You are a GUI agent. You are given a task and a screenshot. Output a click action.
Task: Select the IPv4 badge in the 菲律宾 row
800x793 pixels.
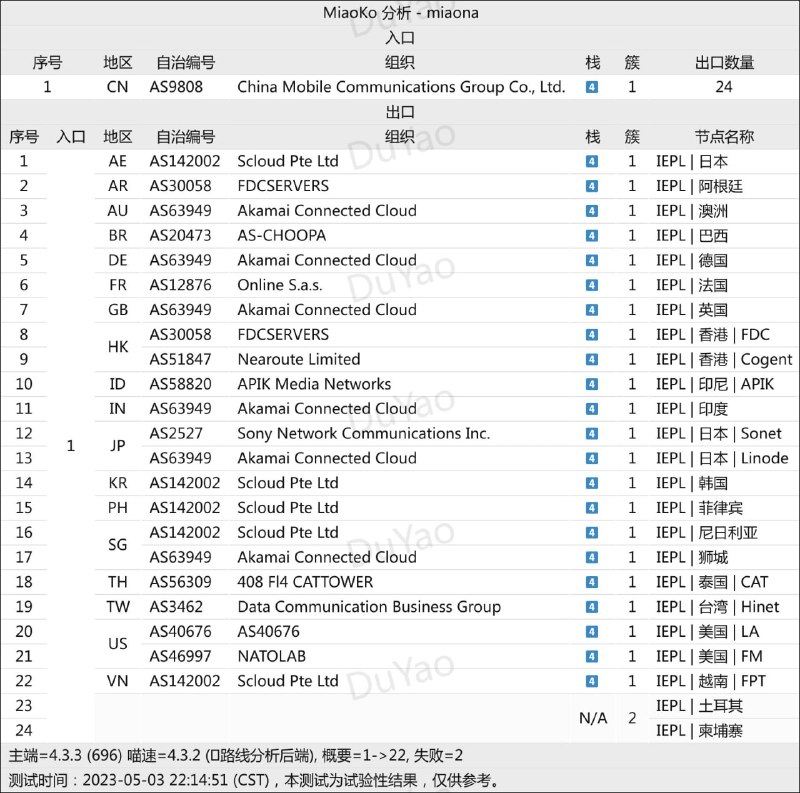592,508
